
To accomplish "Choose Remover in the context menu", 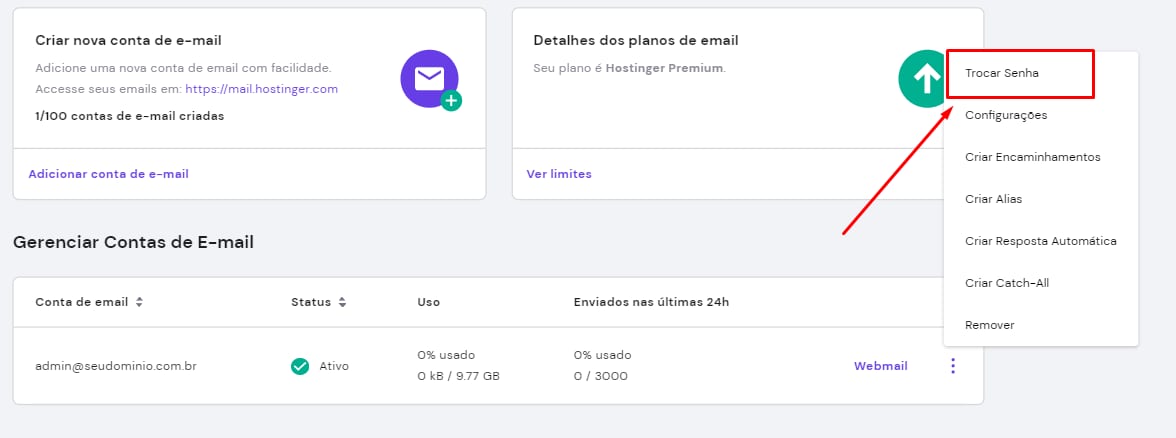I will [989, 325].
